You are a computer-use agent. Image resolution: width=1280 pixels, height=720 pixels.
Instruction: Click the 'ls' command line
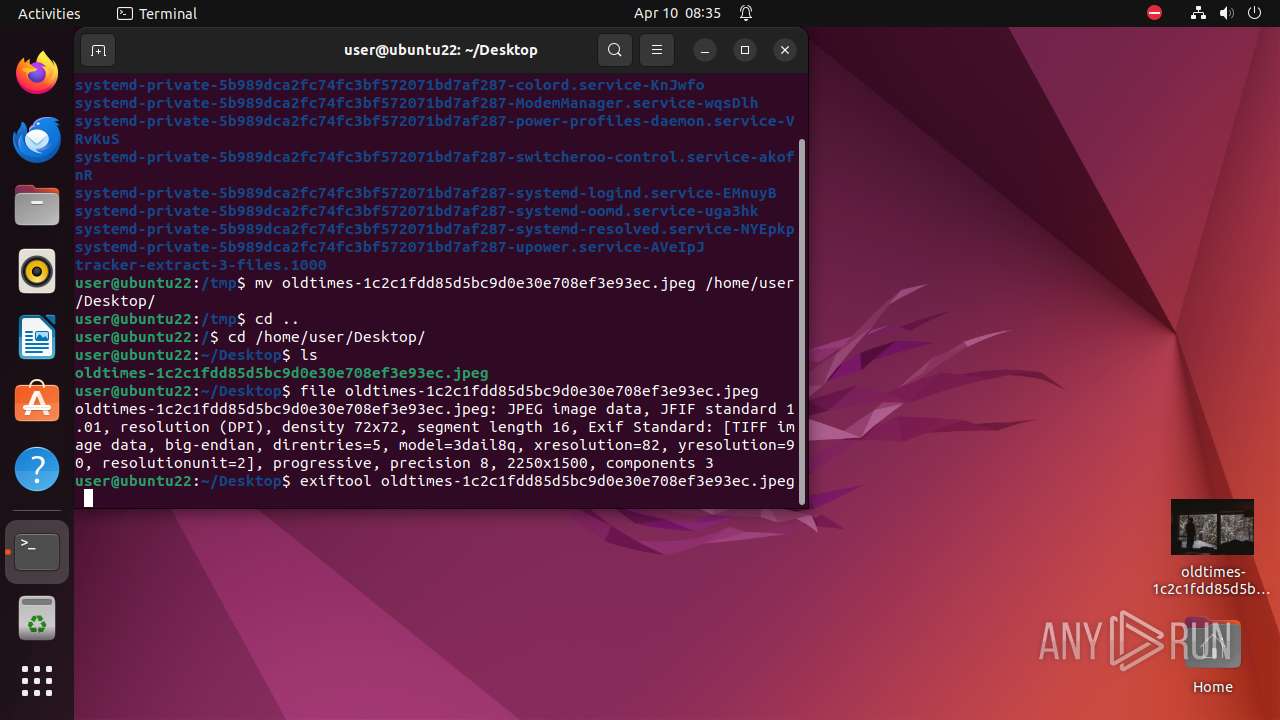click(196, 355)
